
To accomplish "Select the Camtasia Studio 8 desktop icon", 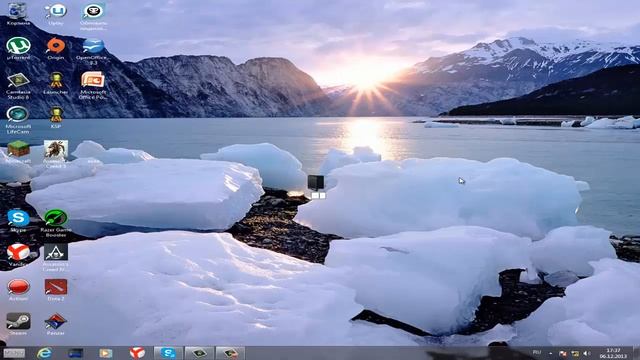I will (x=18, y=86).
